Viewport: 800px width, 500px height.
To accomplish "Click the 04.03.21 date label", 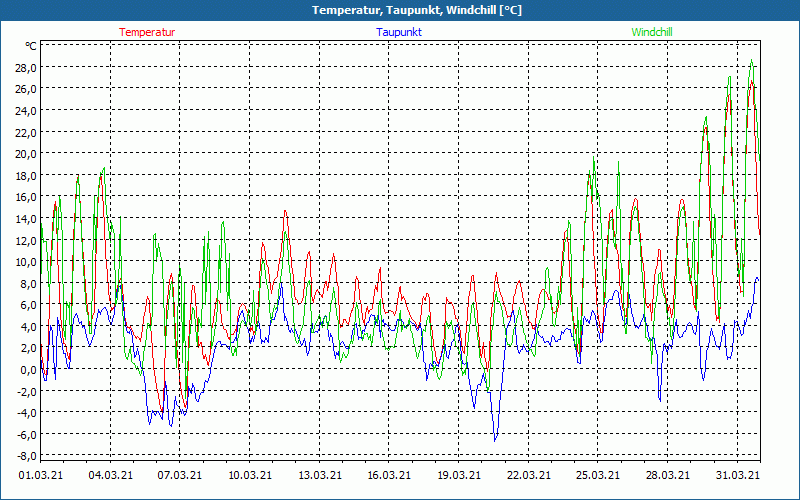I will tap(111, 475).
